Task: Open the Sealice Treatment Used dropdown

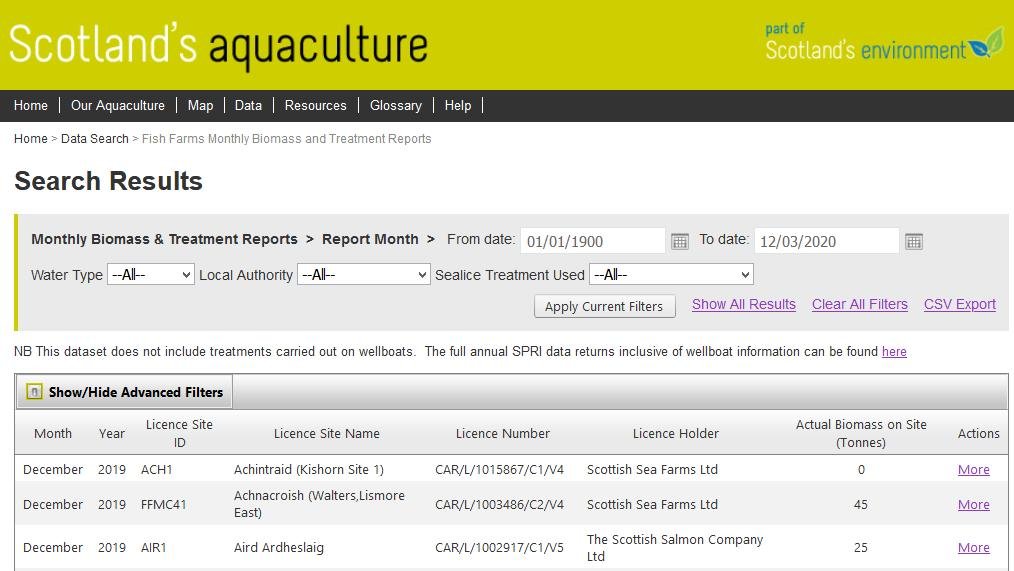Action: [x=671, y=275]
